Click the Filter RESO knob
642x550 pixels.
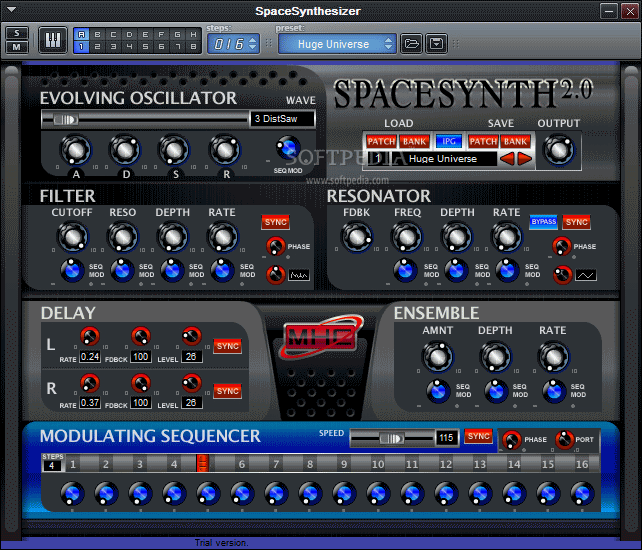[122, 237]
